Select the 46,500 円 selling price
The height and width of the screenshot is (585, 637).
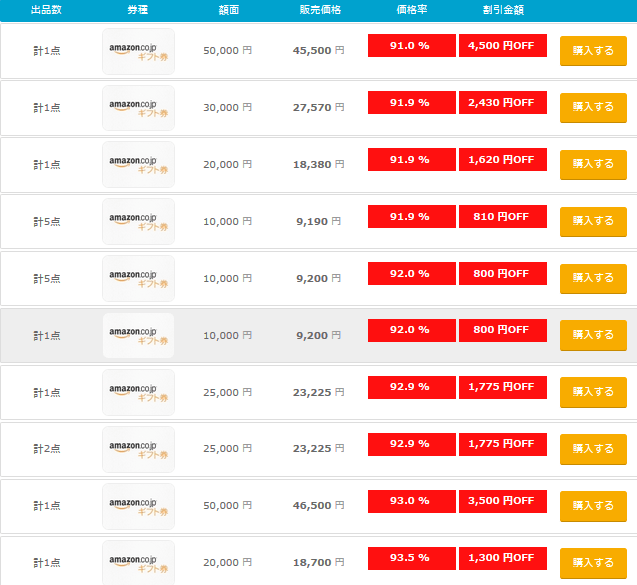pyautogui.click(x=318, y=506)
